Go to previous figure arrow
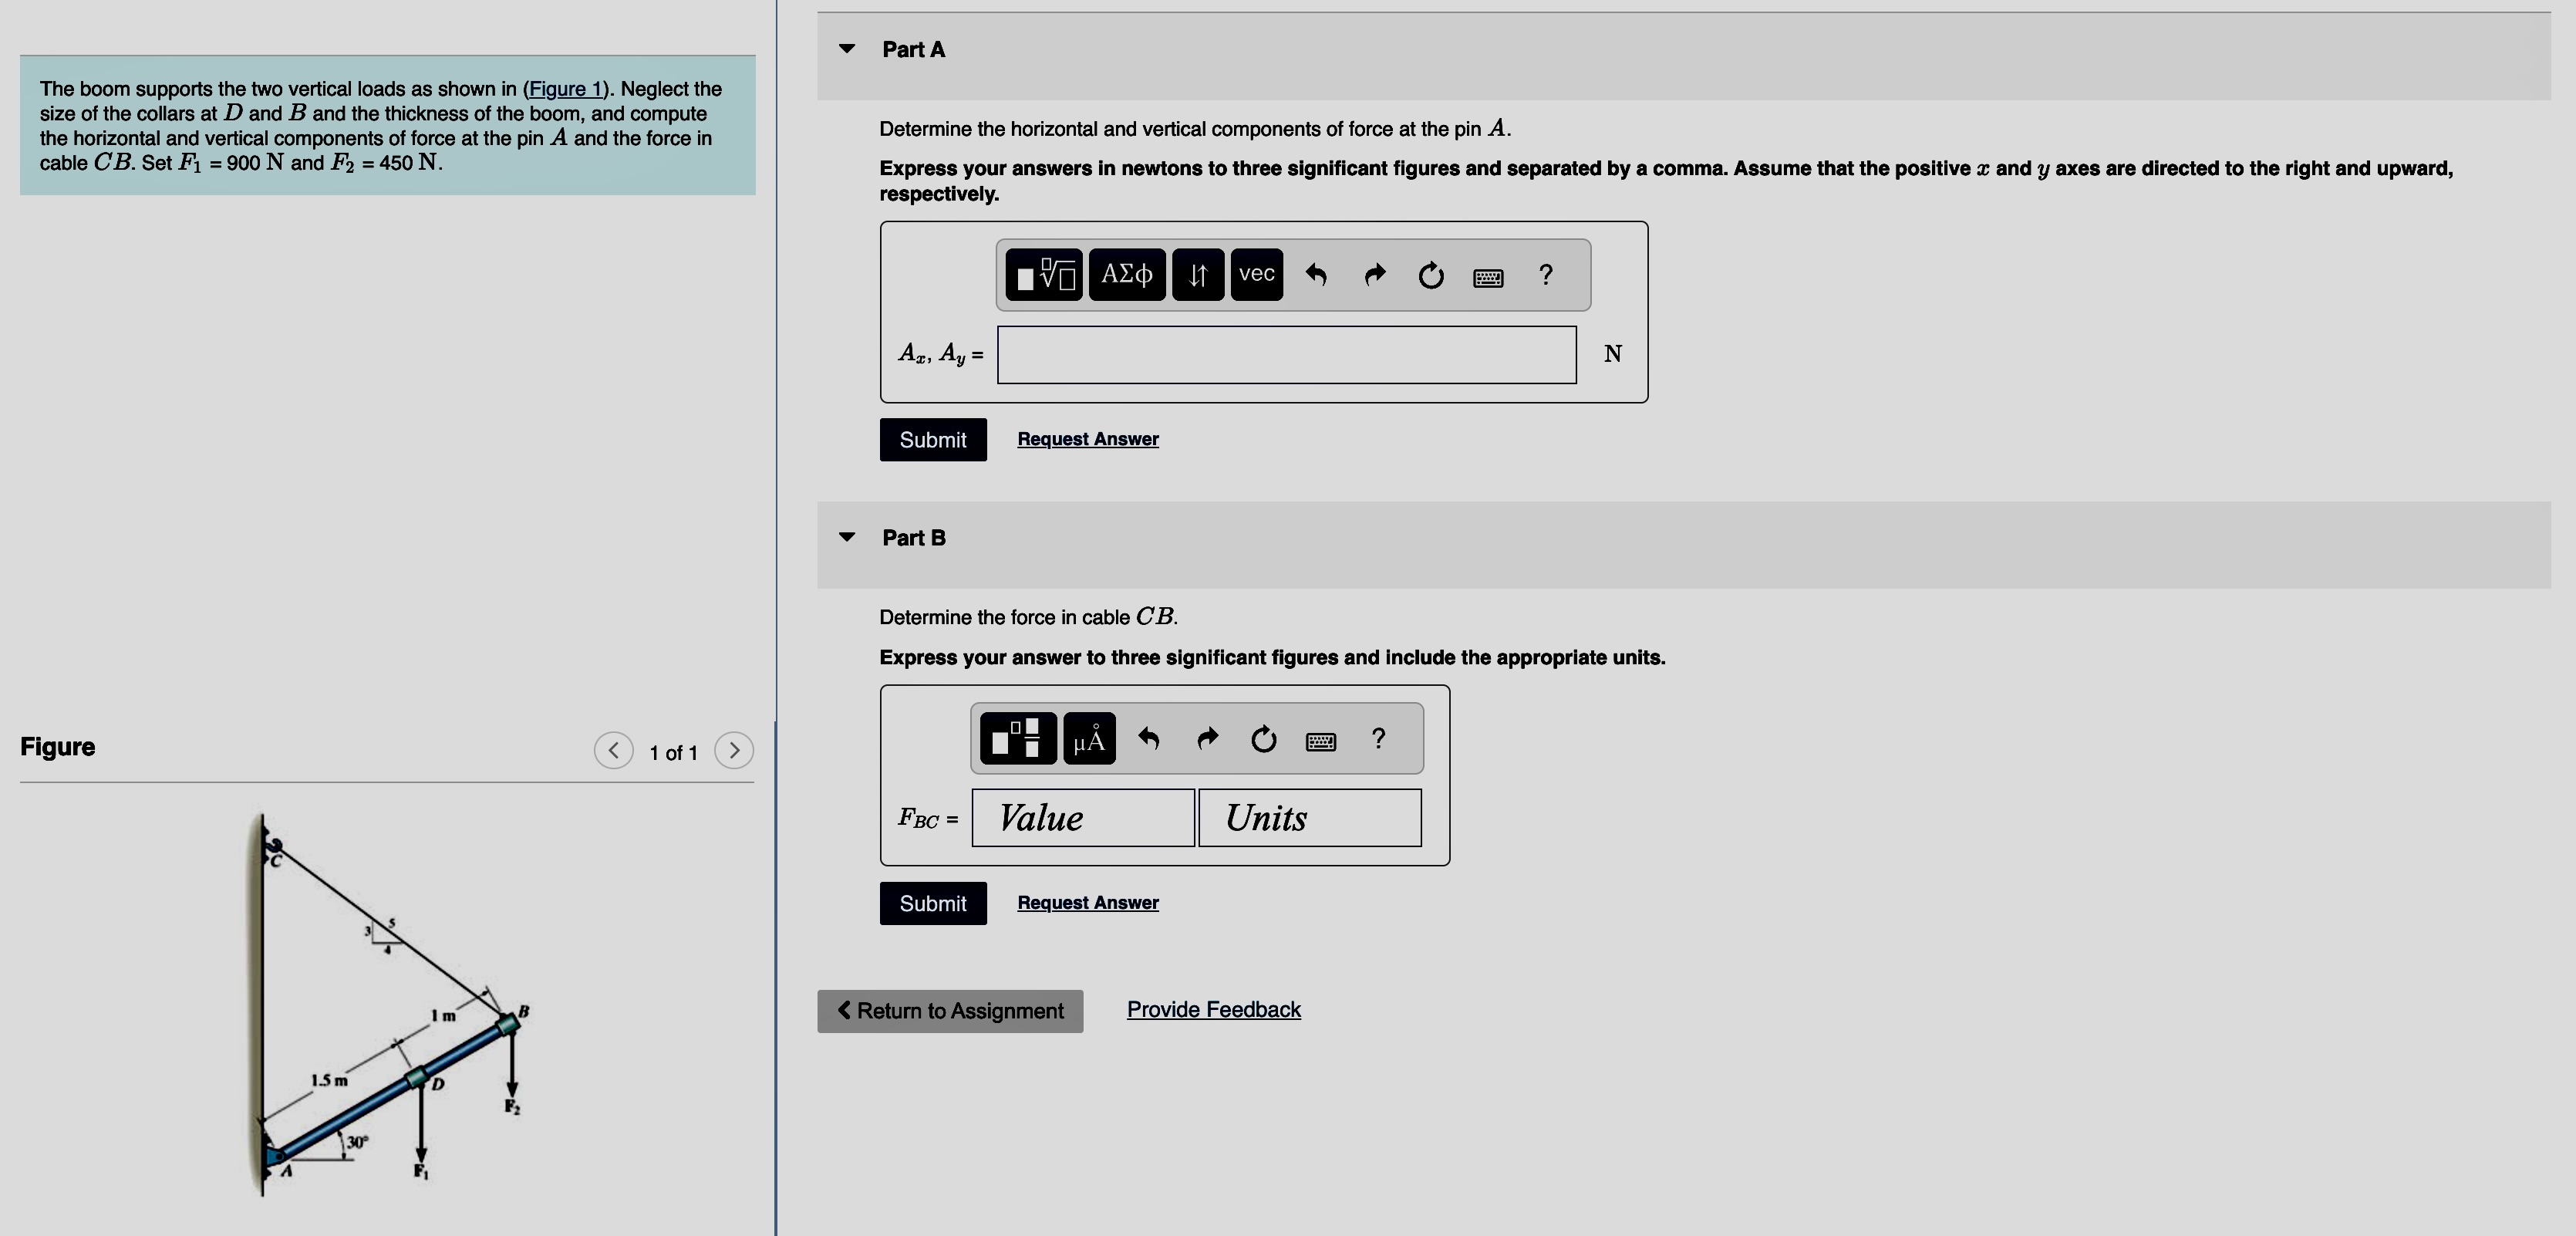 click(x=613, y=750)
